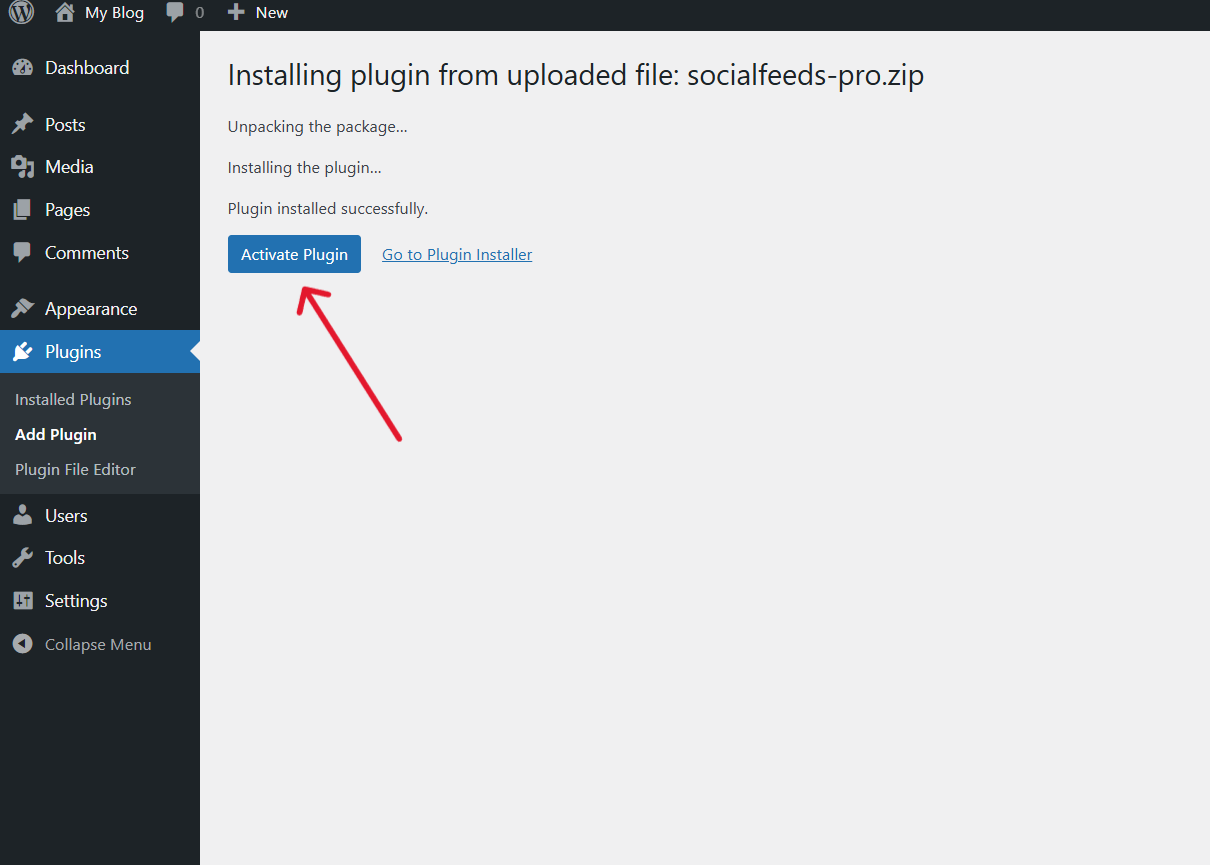This screenshot has width=1210, height=865.
Task: Click the My Blog home icon
Action: coord(65,13)
